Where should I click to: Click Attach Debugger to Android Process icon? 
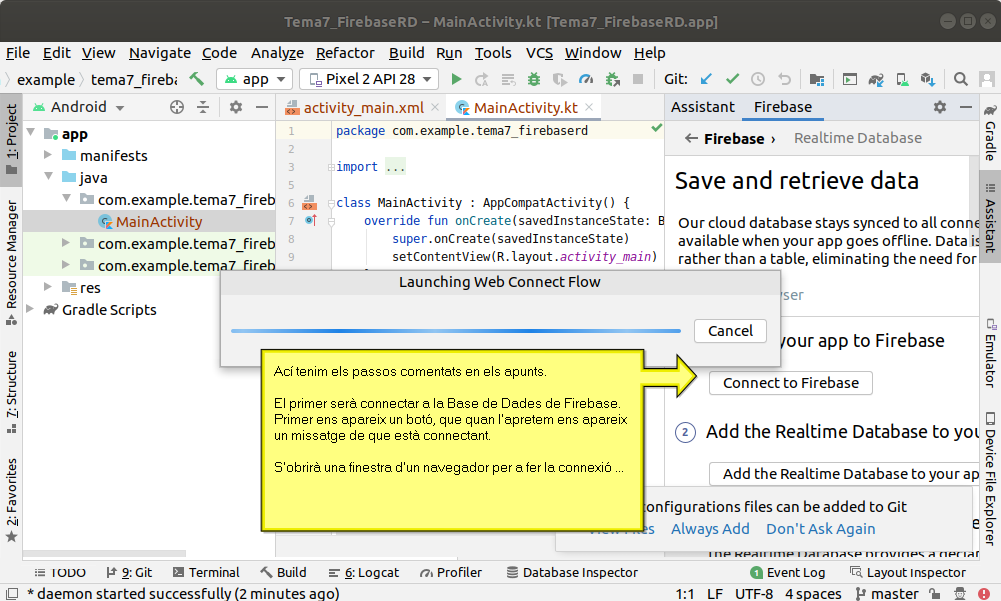pyautogui.click(x=612, y=79)
